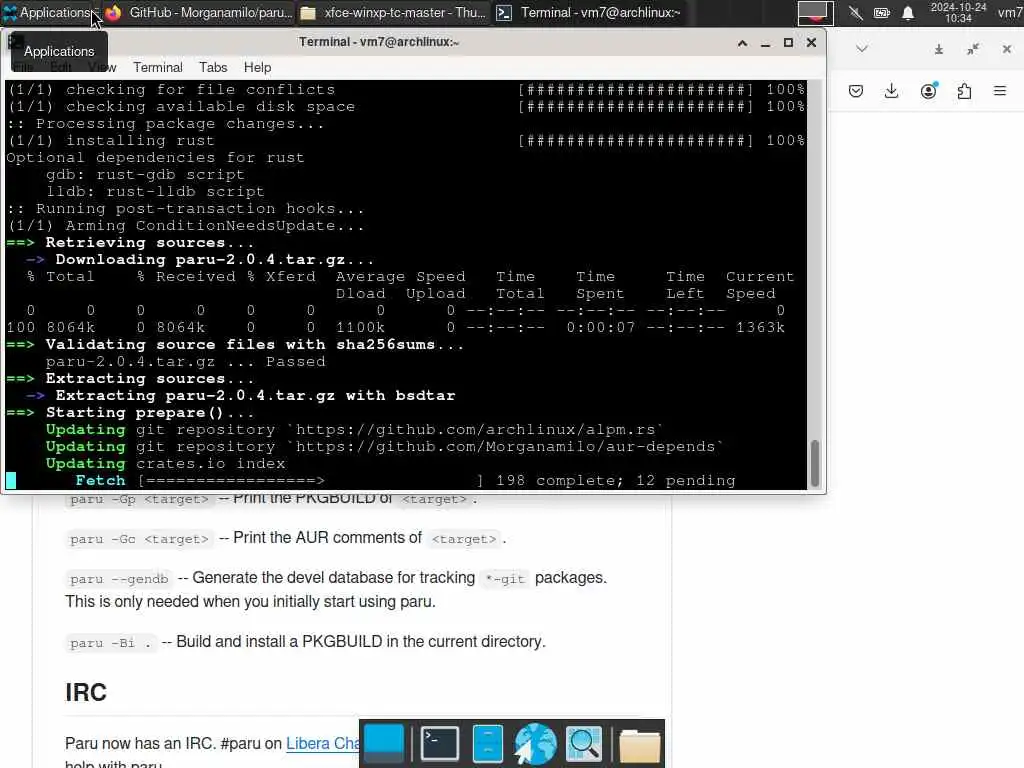Launch the Terminal emulator from the dock
Viewport: 1024px width, 768px height.
[440, 743]
